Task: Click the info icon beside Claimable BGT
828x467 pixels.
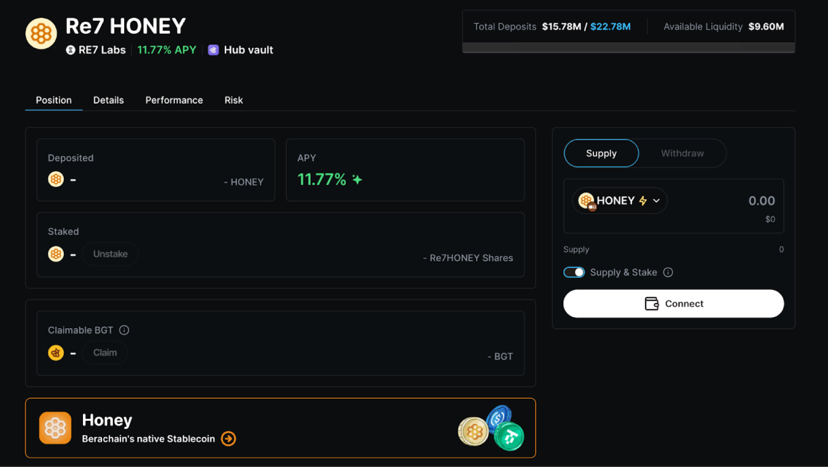Action: (x=124, y=330)
